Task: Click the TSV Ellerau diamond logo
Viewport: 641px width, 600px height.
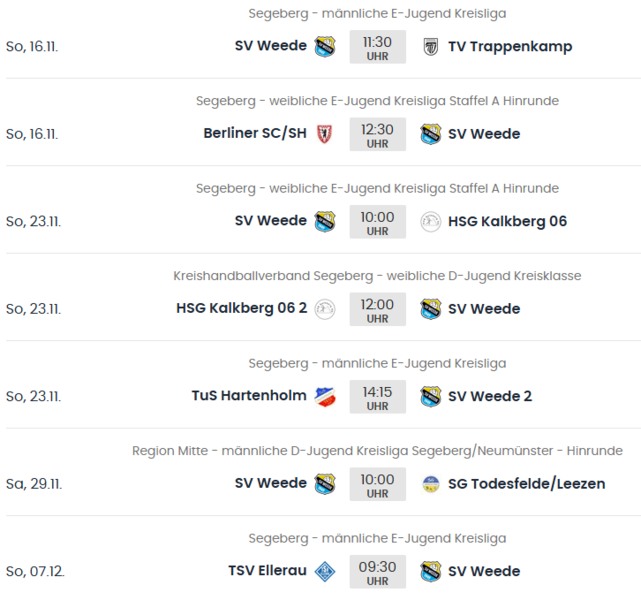Action: click(x=324, y=571)
